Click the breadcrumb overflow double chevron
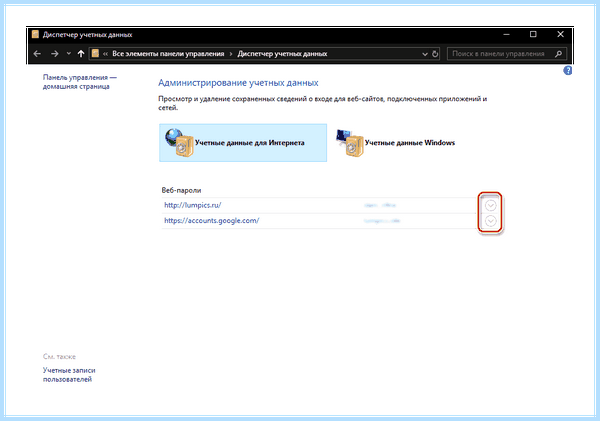Screen dimensions: 600x421 (105, 54)
